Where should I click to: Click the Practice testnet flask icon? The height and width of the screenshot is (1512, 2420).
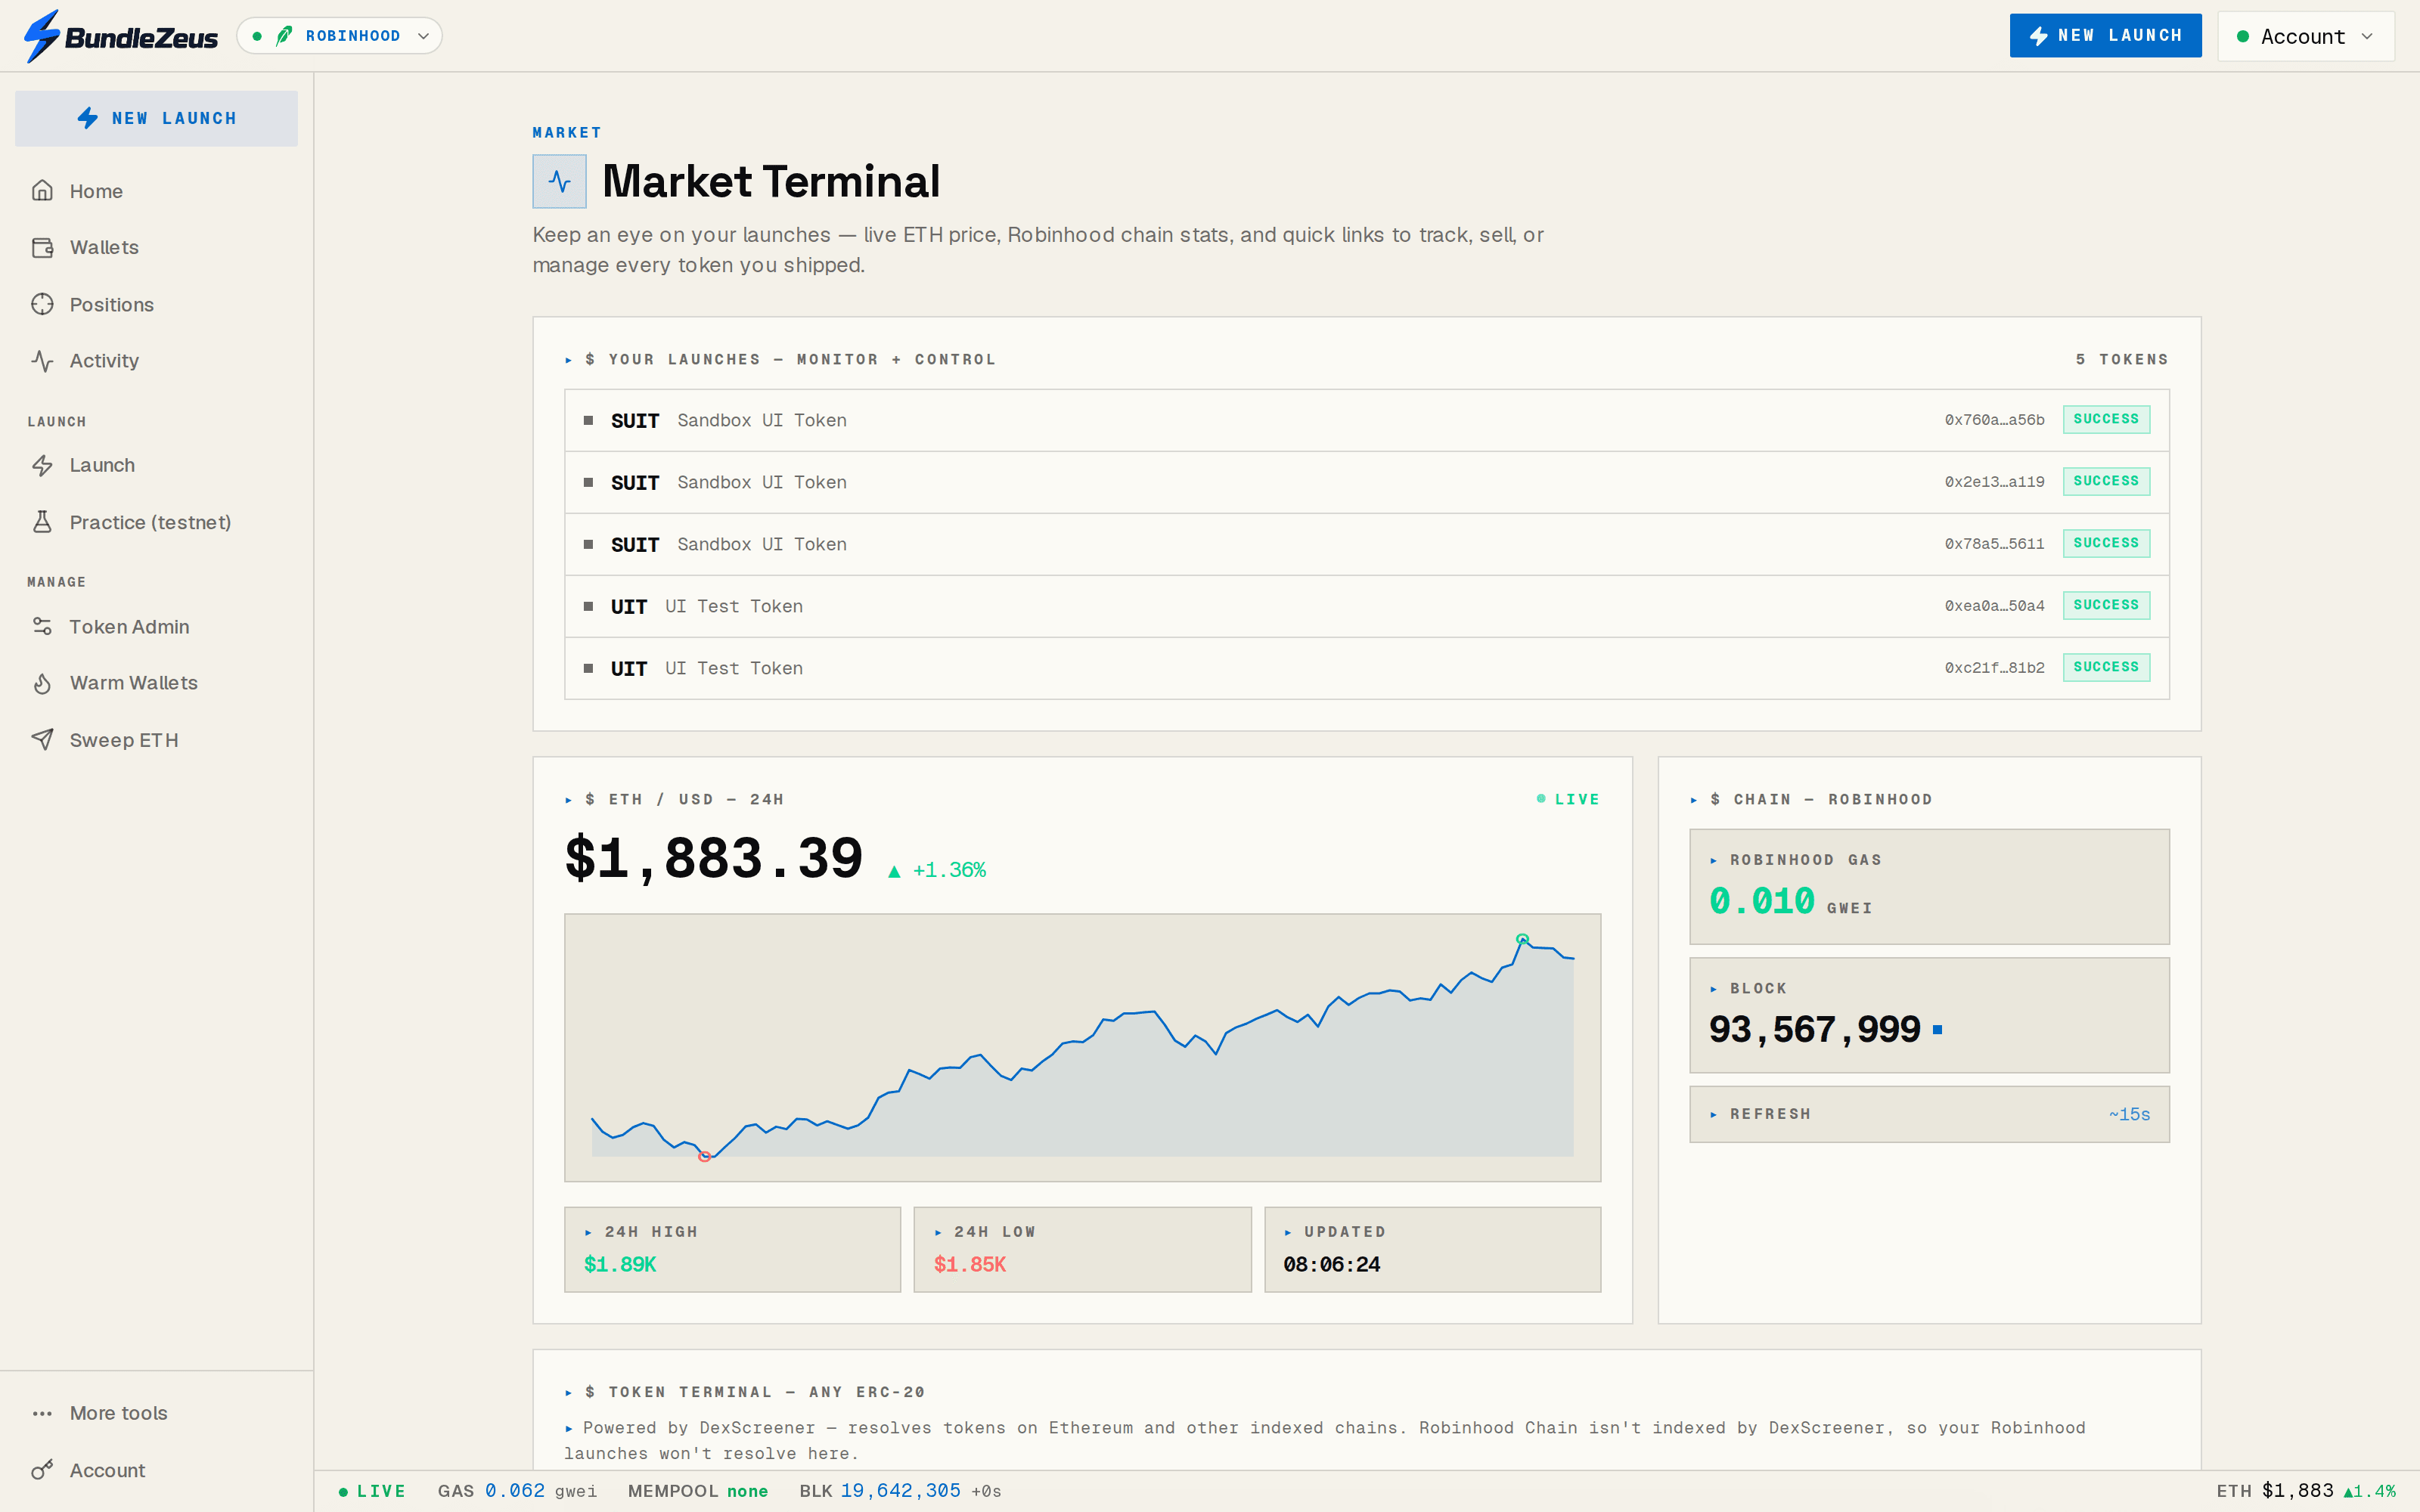click(42, 522)
